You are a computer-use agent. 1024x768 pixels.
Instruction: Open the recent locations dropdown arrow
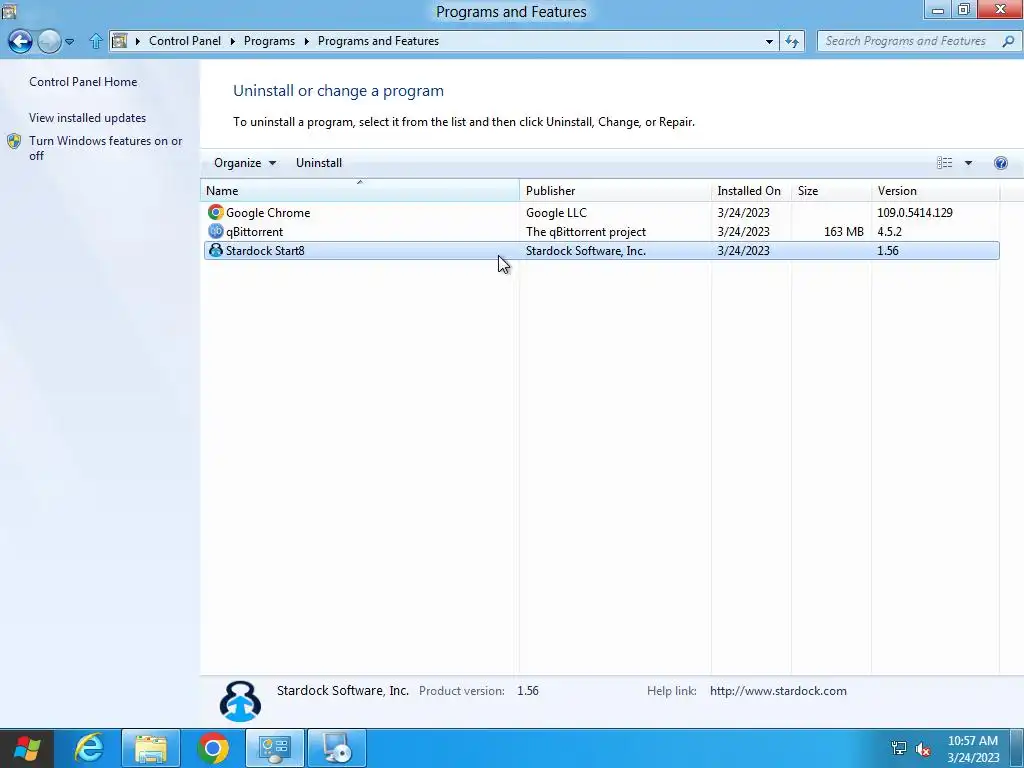[x=69, y=41]
